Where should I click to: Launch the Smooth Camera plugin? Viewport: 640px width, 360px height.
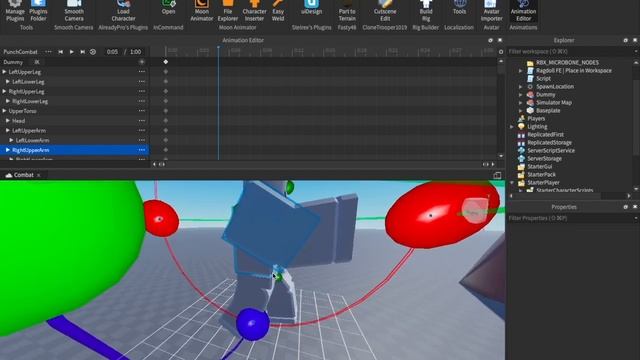pyautogui.click(x=74, y=11)
